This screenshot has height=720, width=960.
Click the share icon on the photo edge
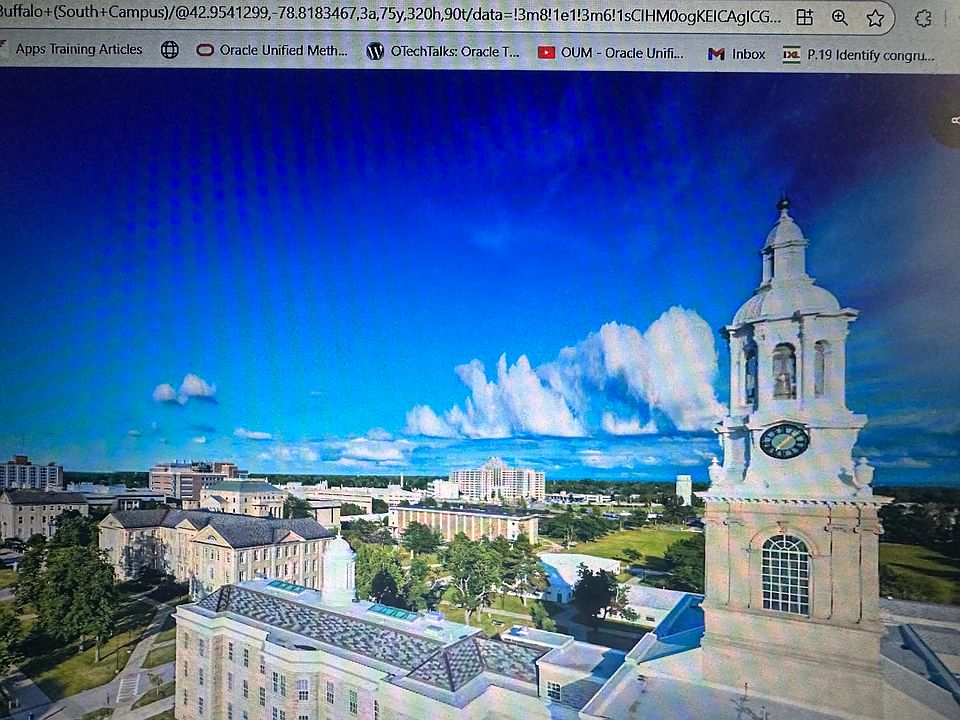tap(953, 120)
